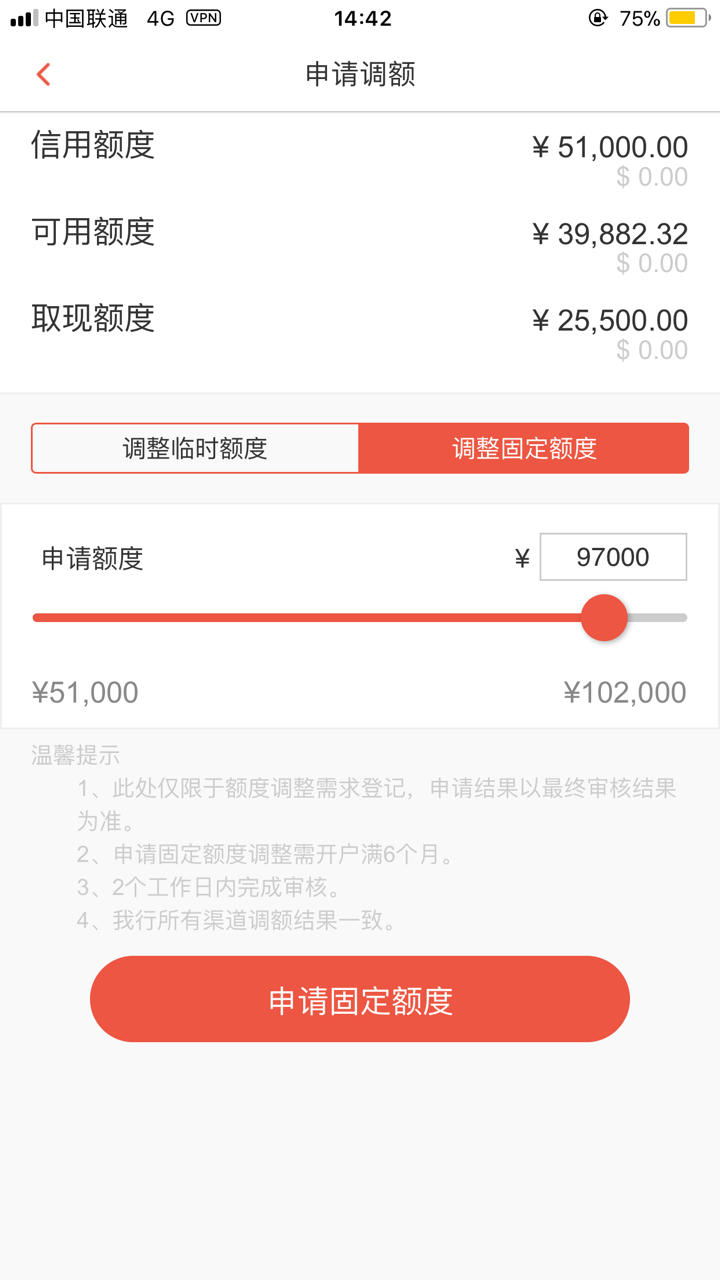Tap the 温馨提示 heading text
The image size is (720, 1280).
[x=76, y=756]
